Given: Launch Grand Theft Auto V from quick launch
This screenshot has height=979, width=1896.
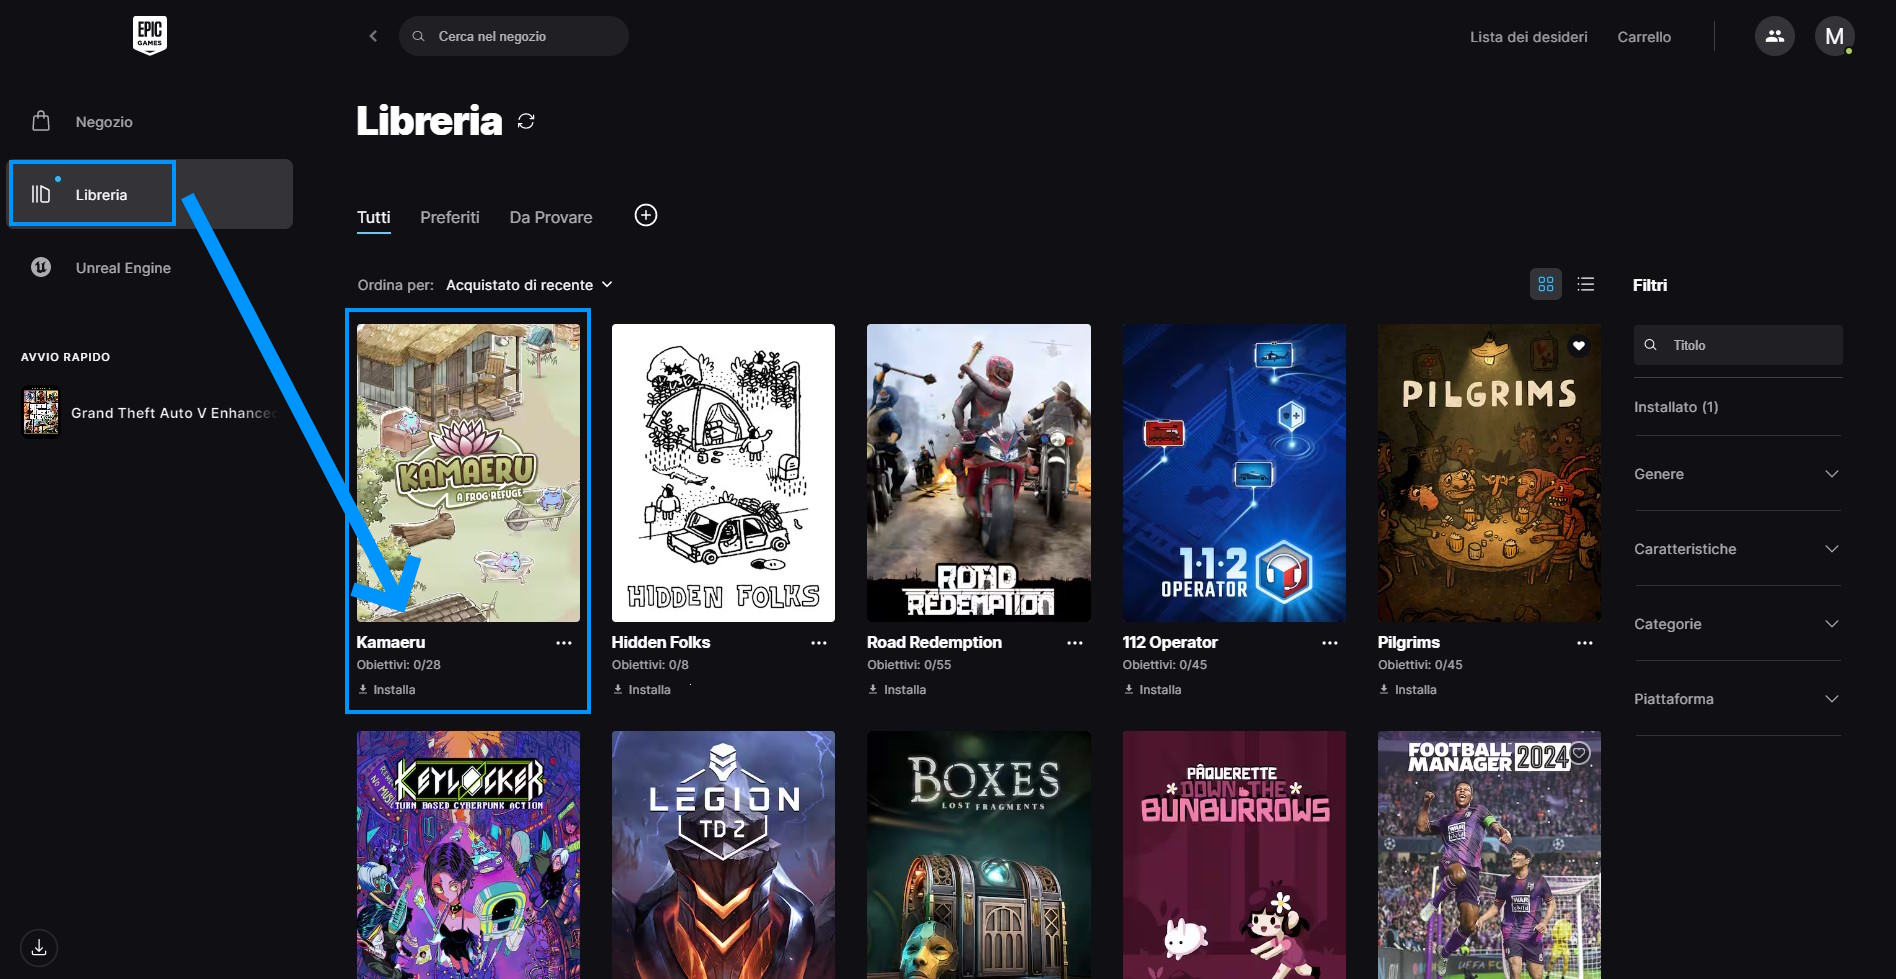Looking at the screenshot, I should click(150, 413).
